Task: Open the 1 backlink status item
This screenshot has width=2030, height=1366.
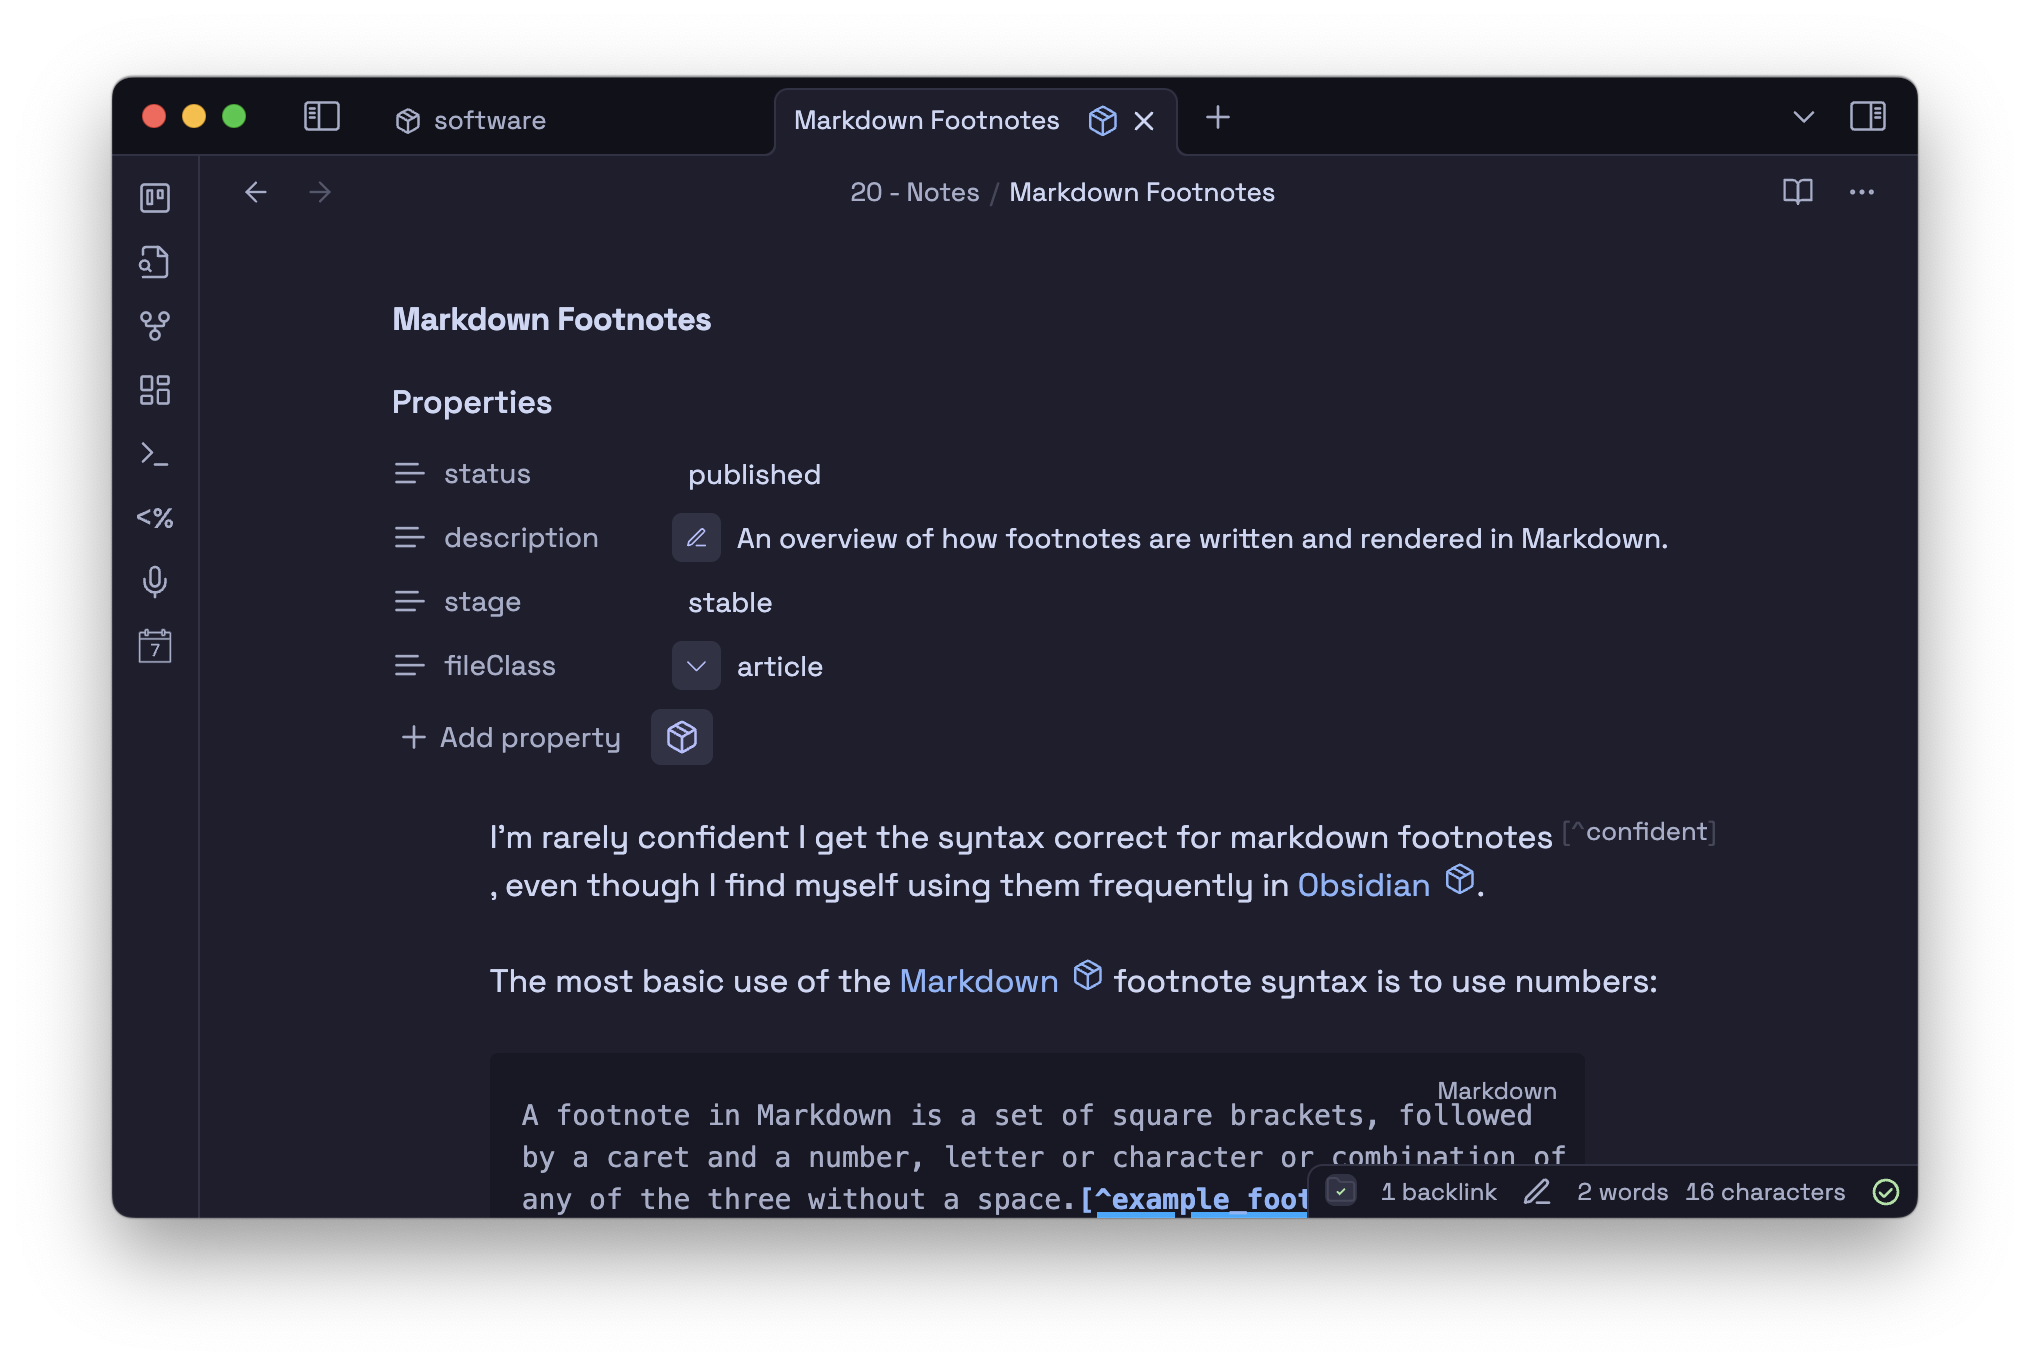Action: click(x=1438, y=1192)
